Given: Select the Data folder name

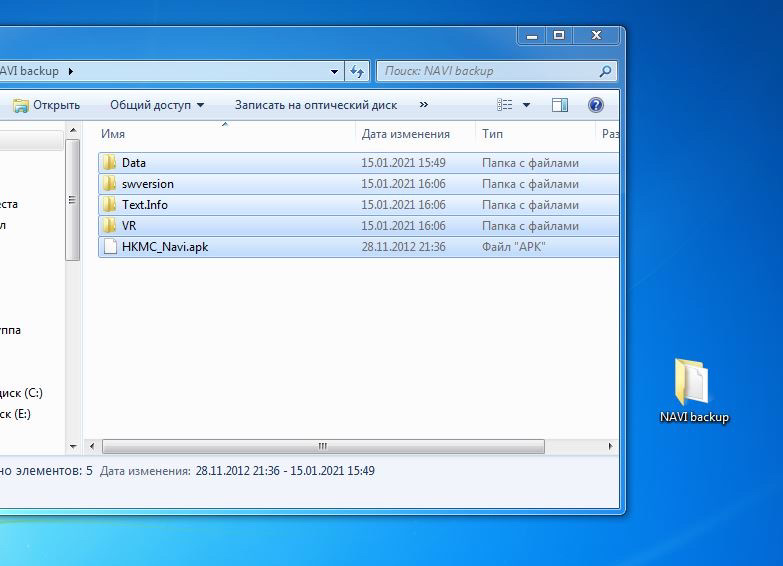Looking at the screenshot, I should (134, 163).
